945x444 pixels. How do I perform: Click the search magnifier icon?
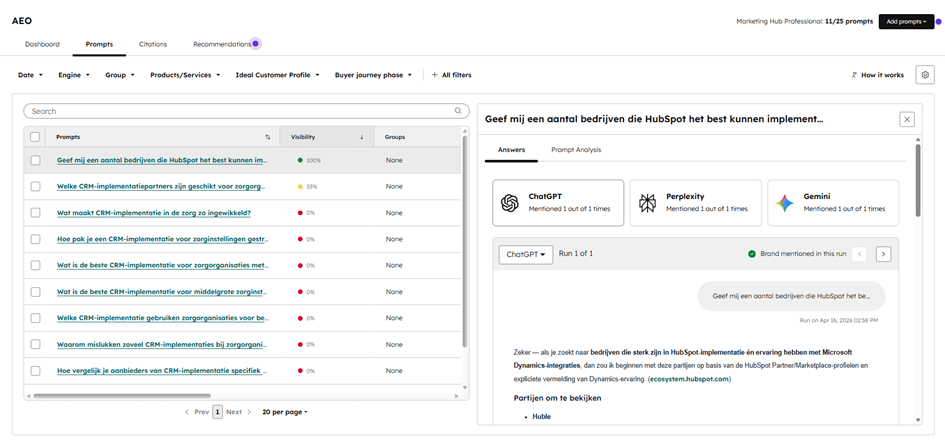click(458, 111)
